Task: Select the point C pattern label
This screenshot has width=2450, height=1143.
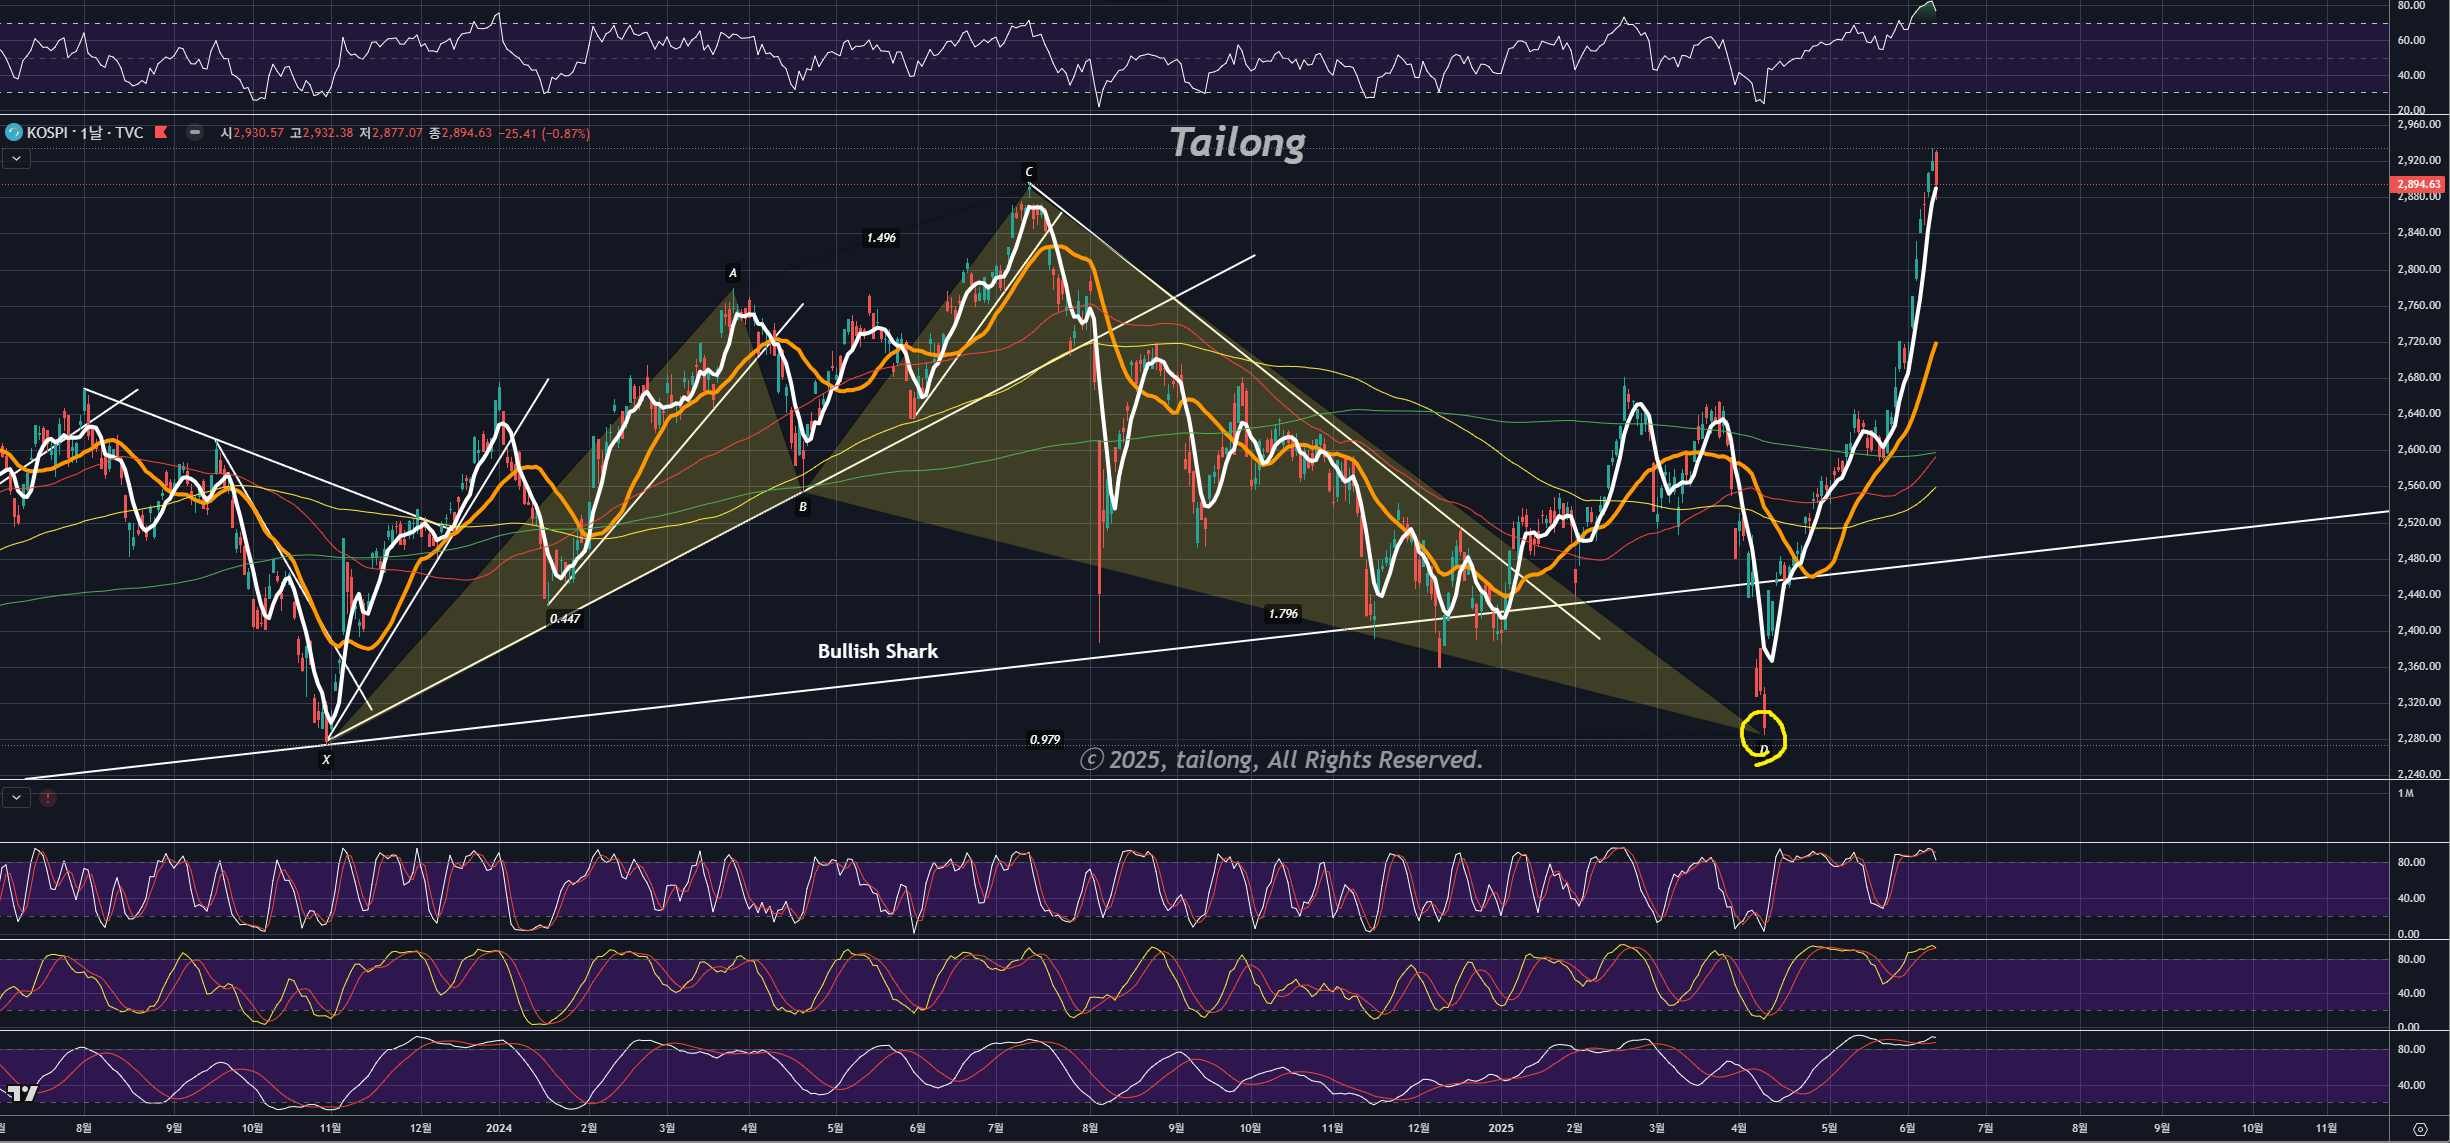Action: (x=1029, y=172)
